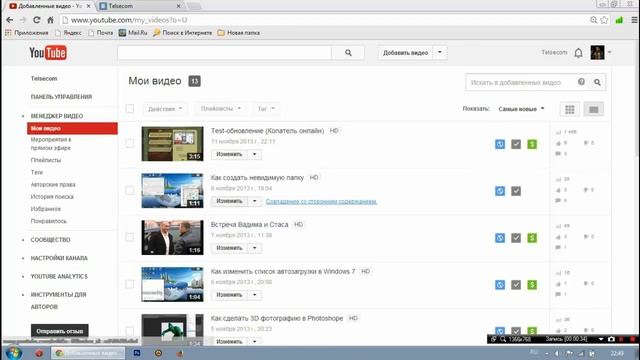This screenshot has width=640, height=360.
Task: Click blue privacy icon for Встреча Вадима и Стаса
Action: coord(500,238)
